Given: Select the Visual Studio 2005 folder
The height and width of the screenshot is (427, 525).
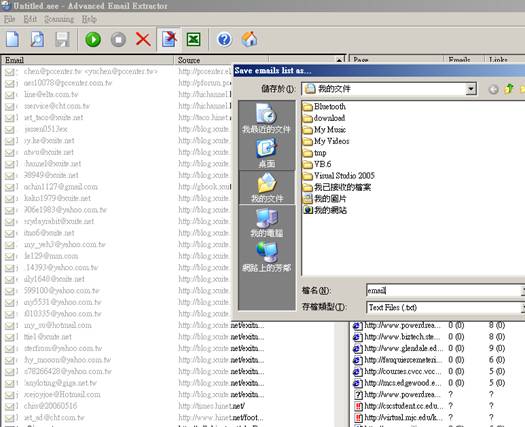Looking at the screenshot, I should 339,175.
